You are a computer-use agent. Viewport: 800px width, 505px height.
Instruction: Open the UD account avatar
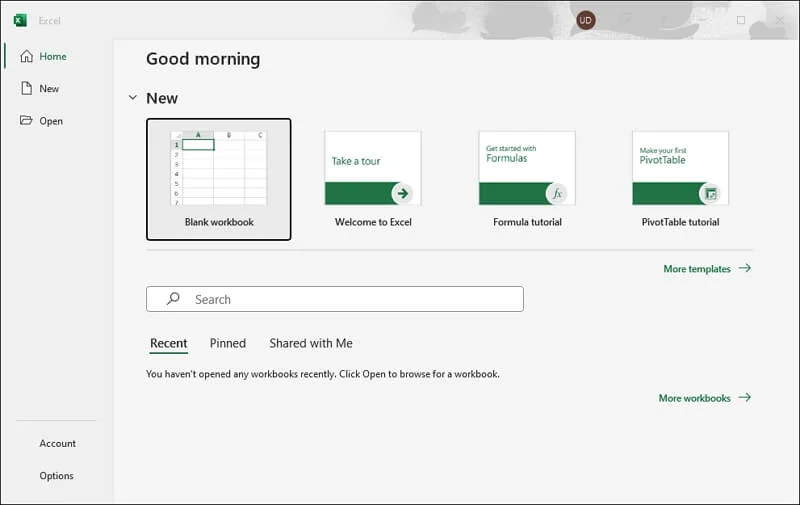pos(585,20)
